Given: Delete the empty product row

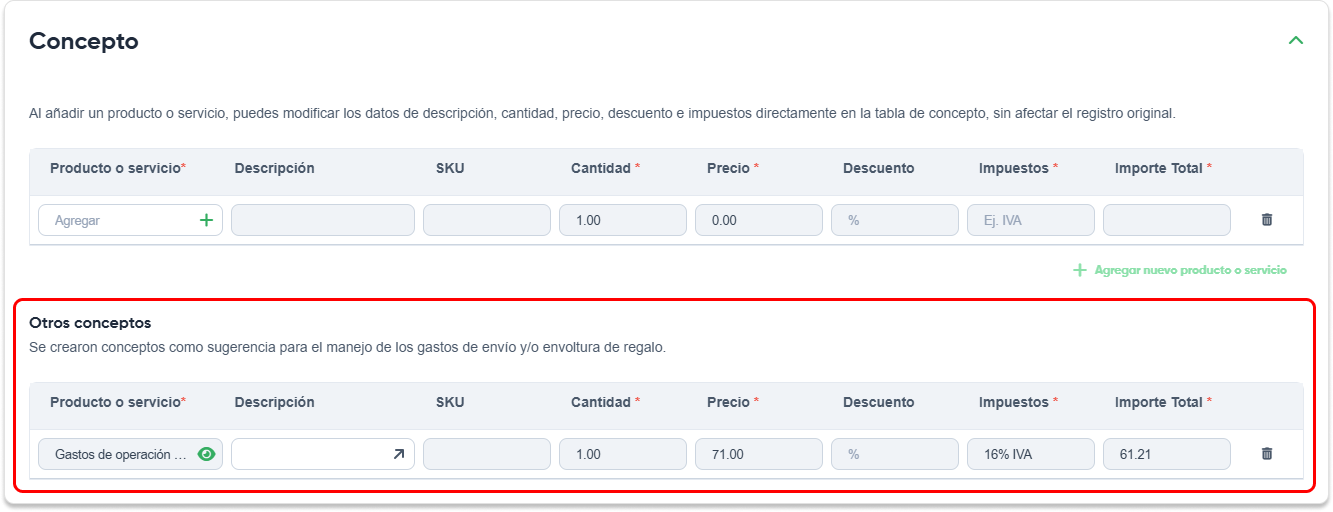Looking at the screenshot, I should click(x=1267, y=220).
